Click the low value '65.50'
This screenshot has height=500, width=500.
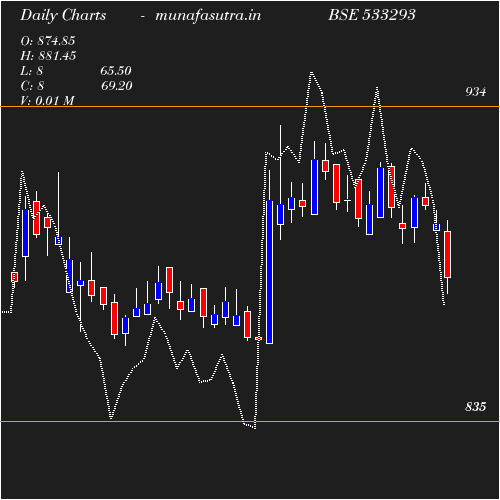pos(116,71)
